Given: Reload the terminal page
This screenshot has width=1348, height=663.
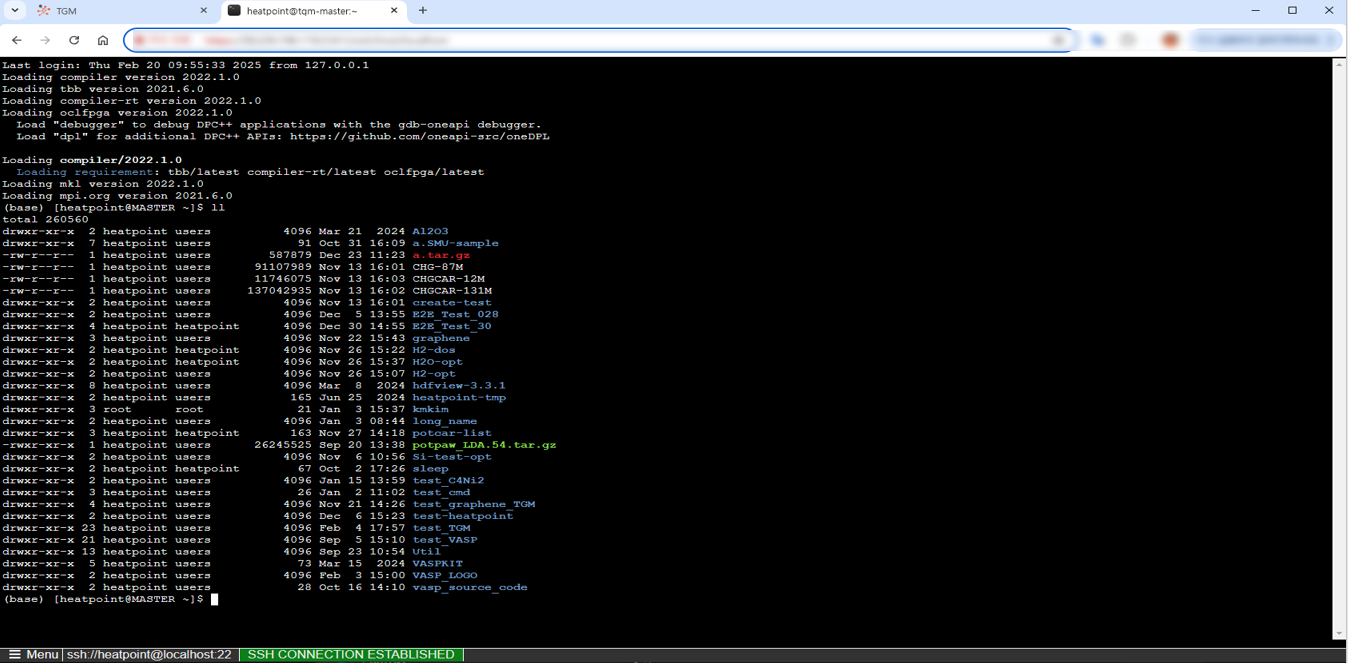Looking at the screenshot, I should click(74, 40).
